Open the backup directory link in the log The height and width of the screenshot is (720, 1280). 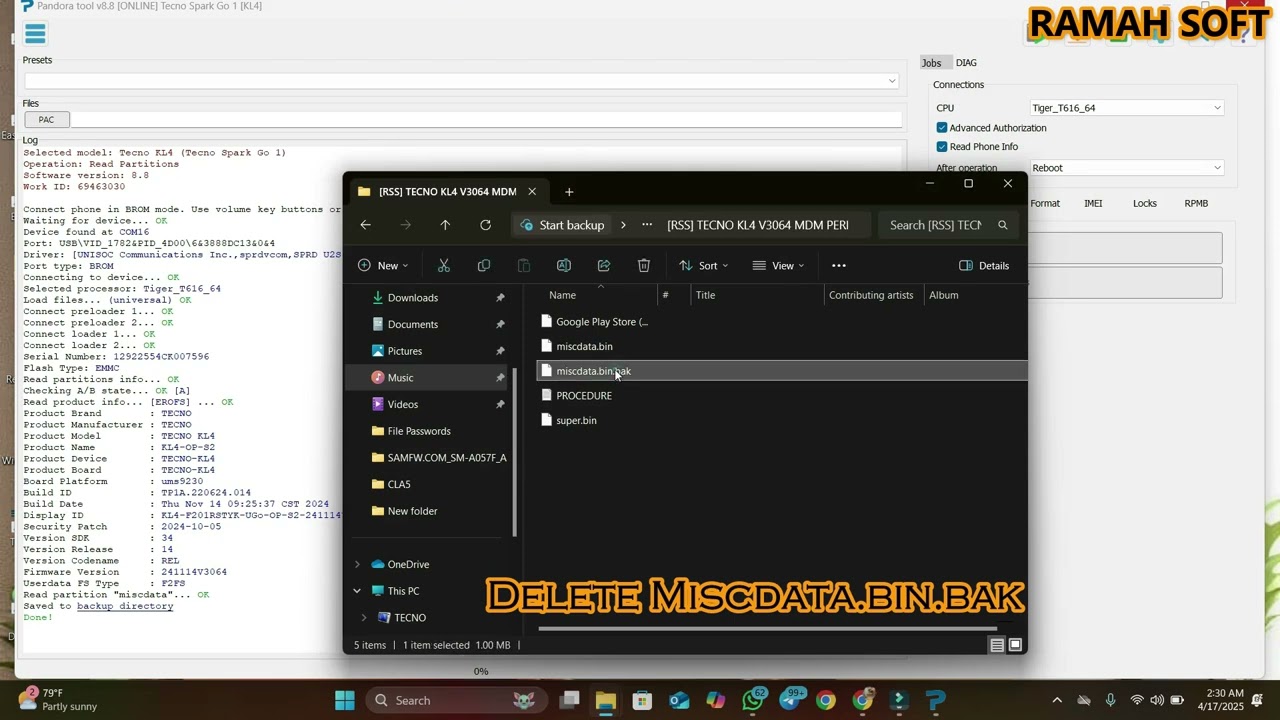(125, 606)
